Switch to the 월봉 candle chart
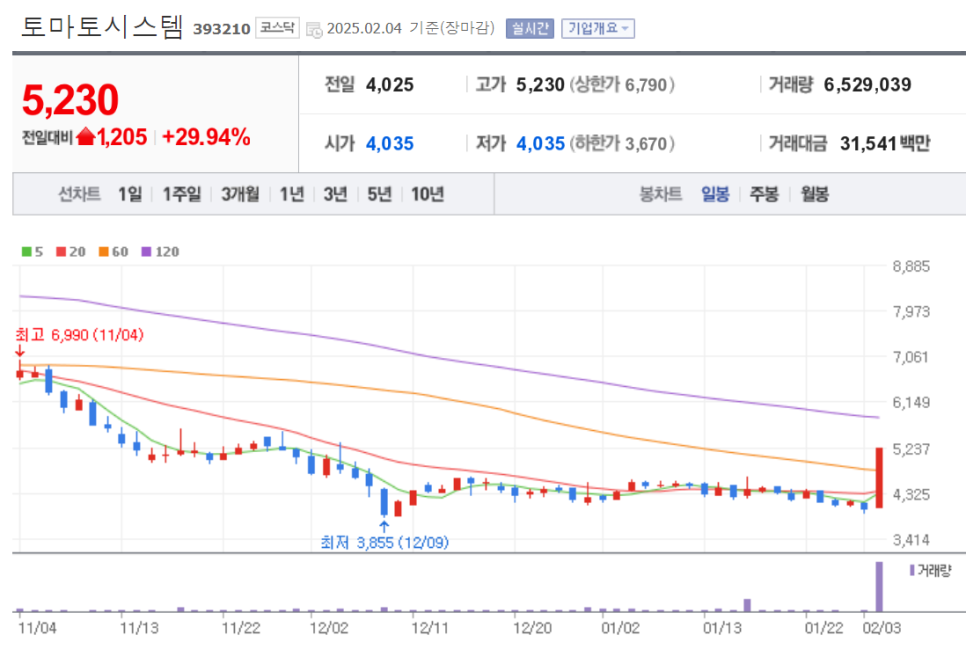Screen dimensions: 966x664 (x=814, y=195)
